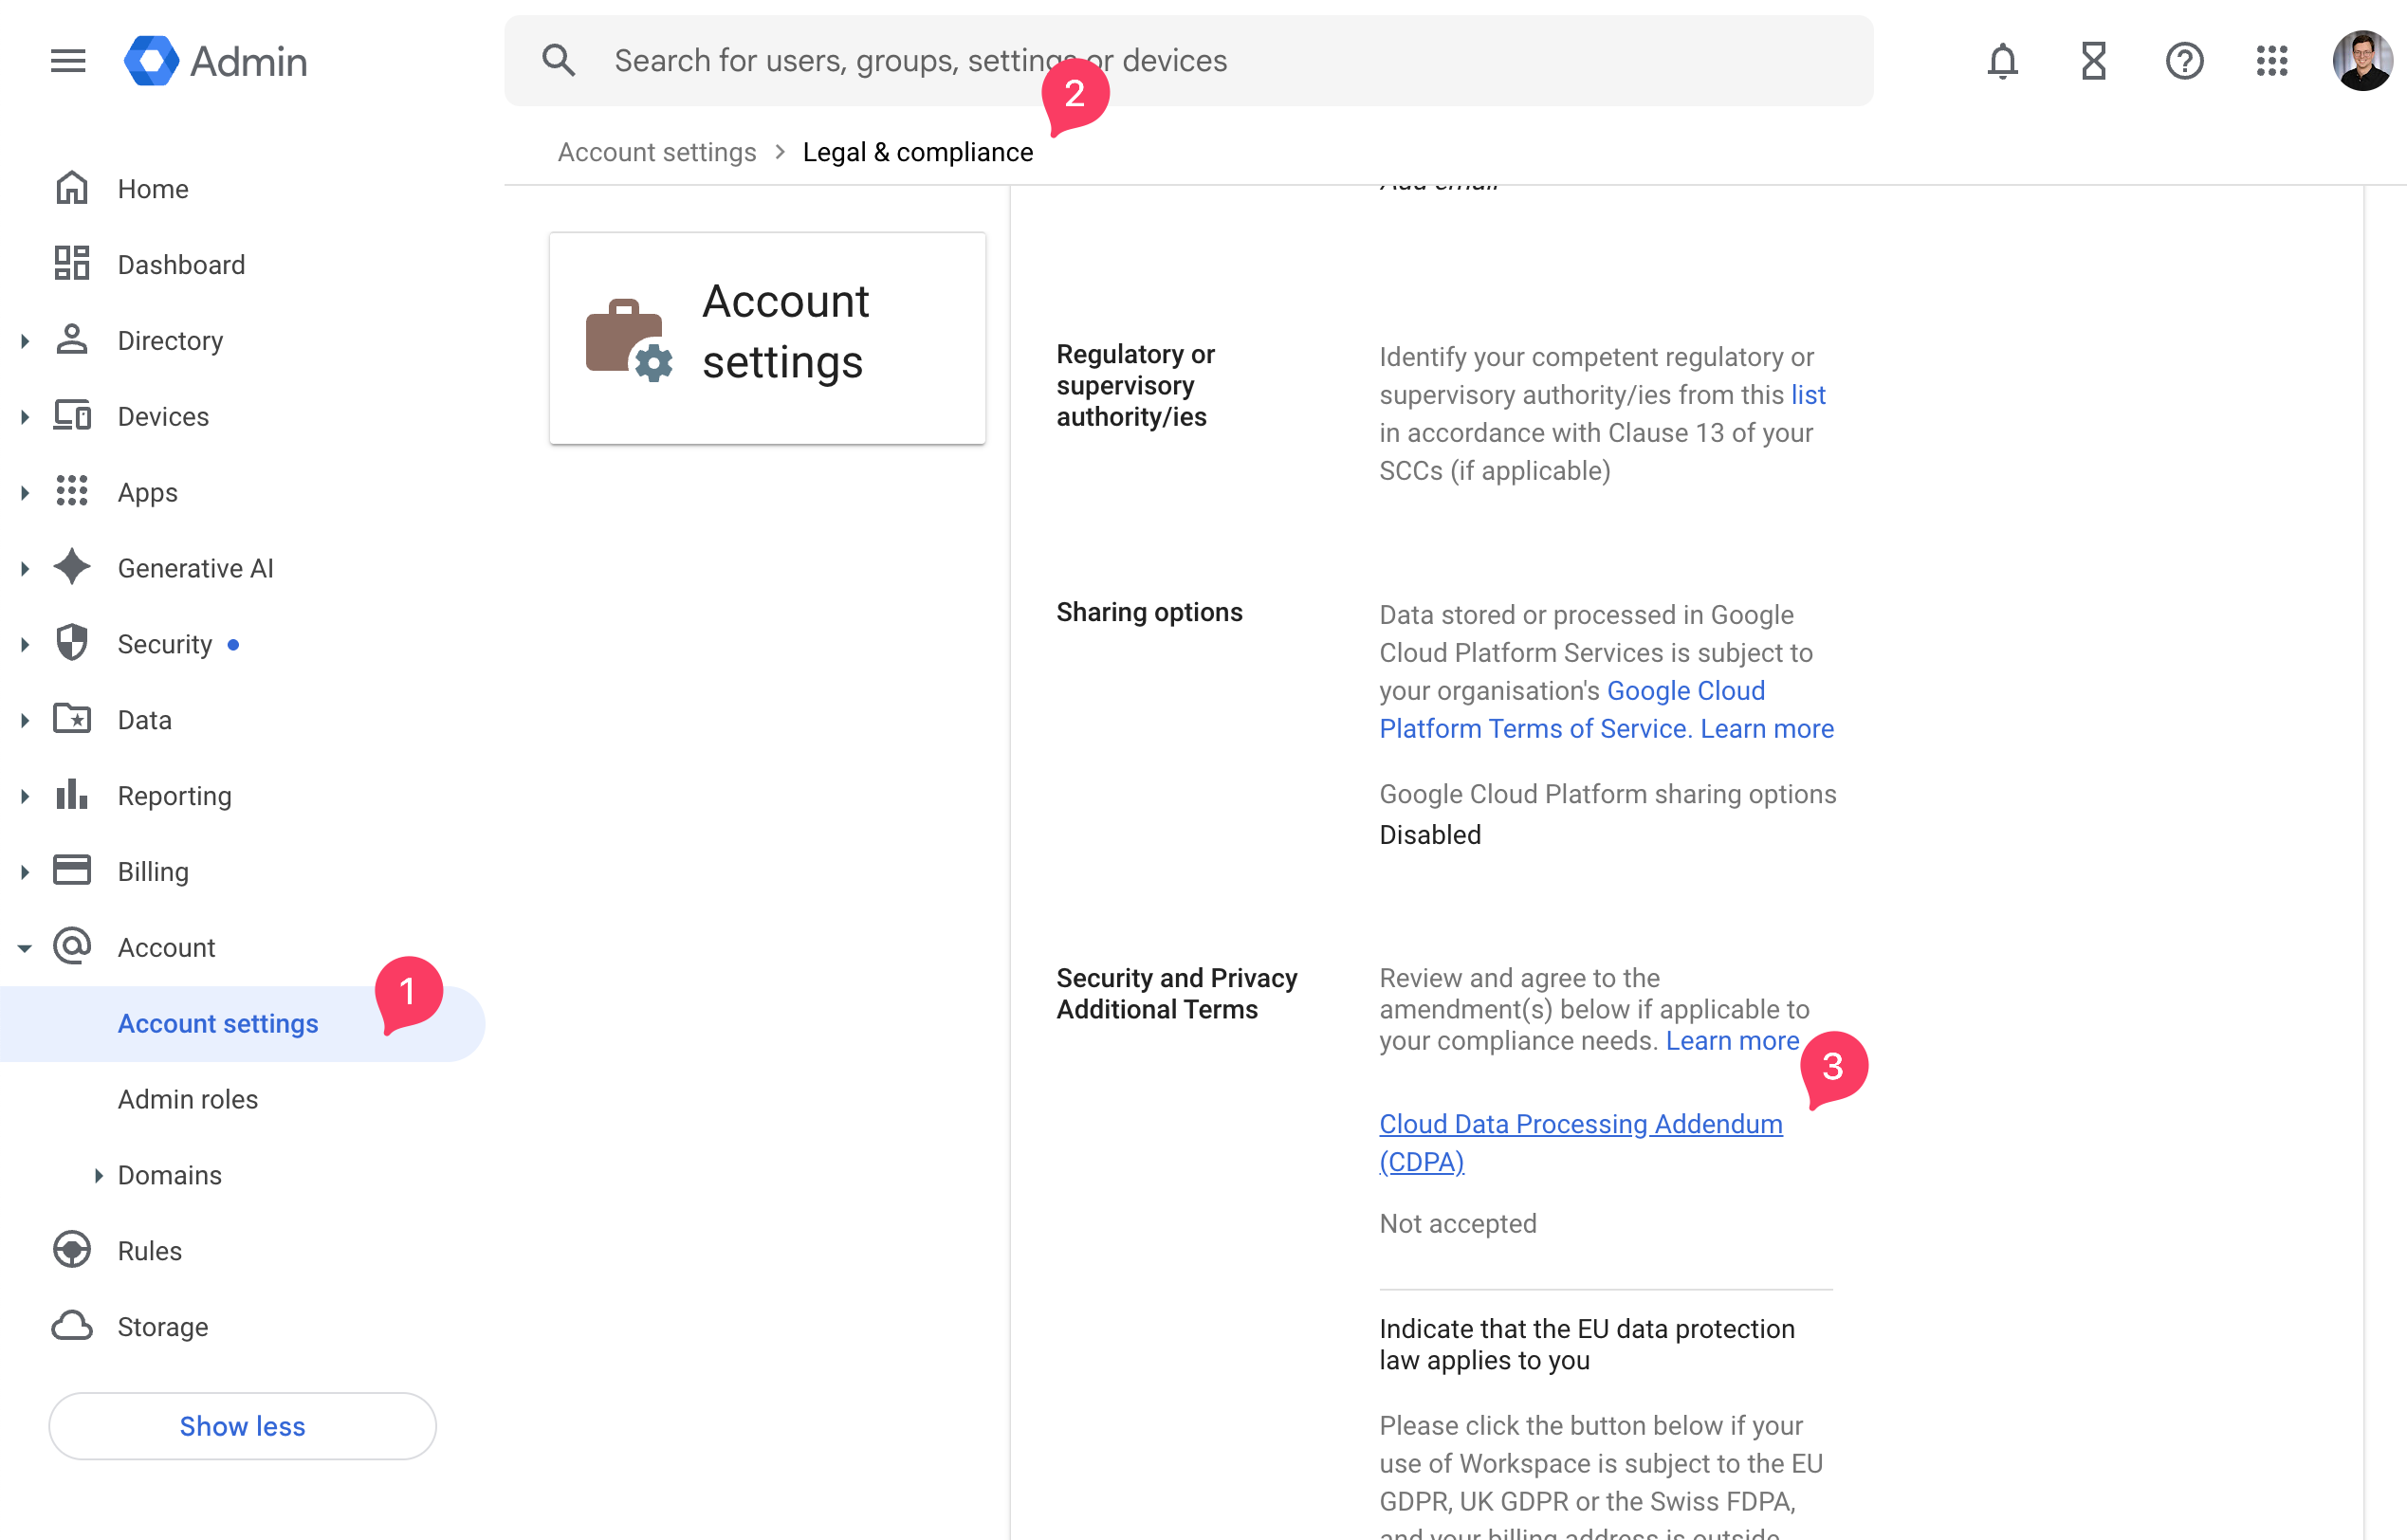Click the Directory person icon
This screenshot has width=2407, height=1540.
pyautogui.click(x=72, y=340)
